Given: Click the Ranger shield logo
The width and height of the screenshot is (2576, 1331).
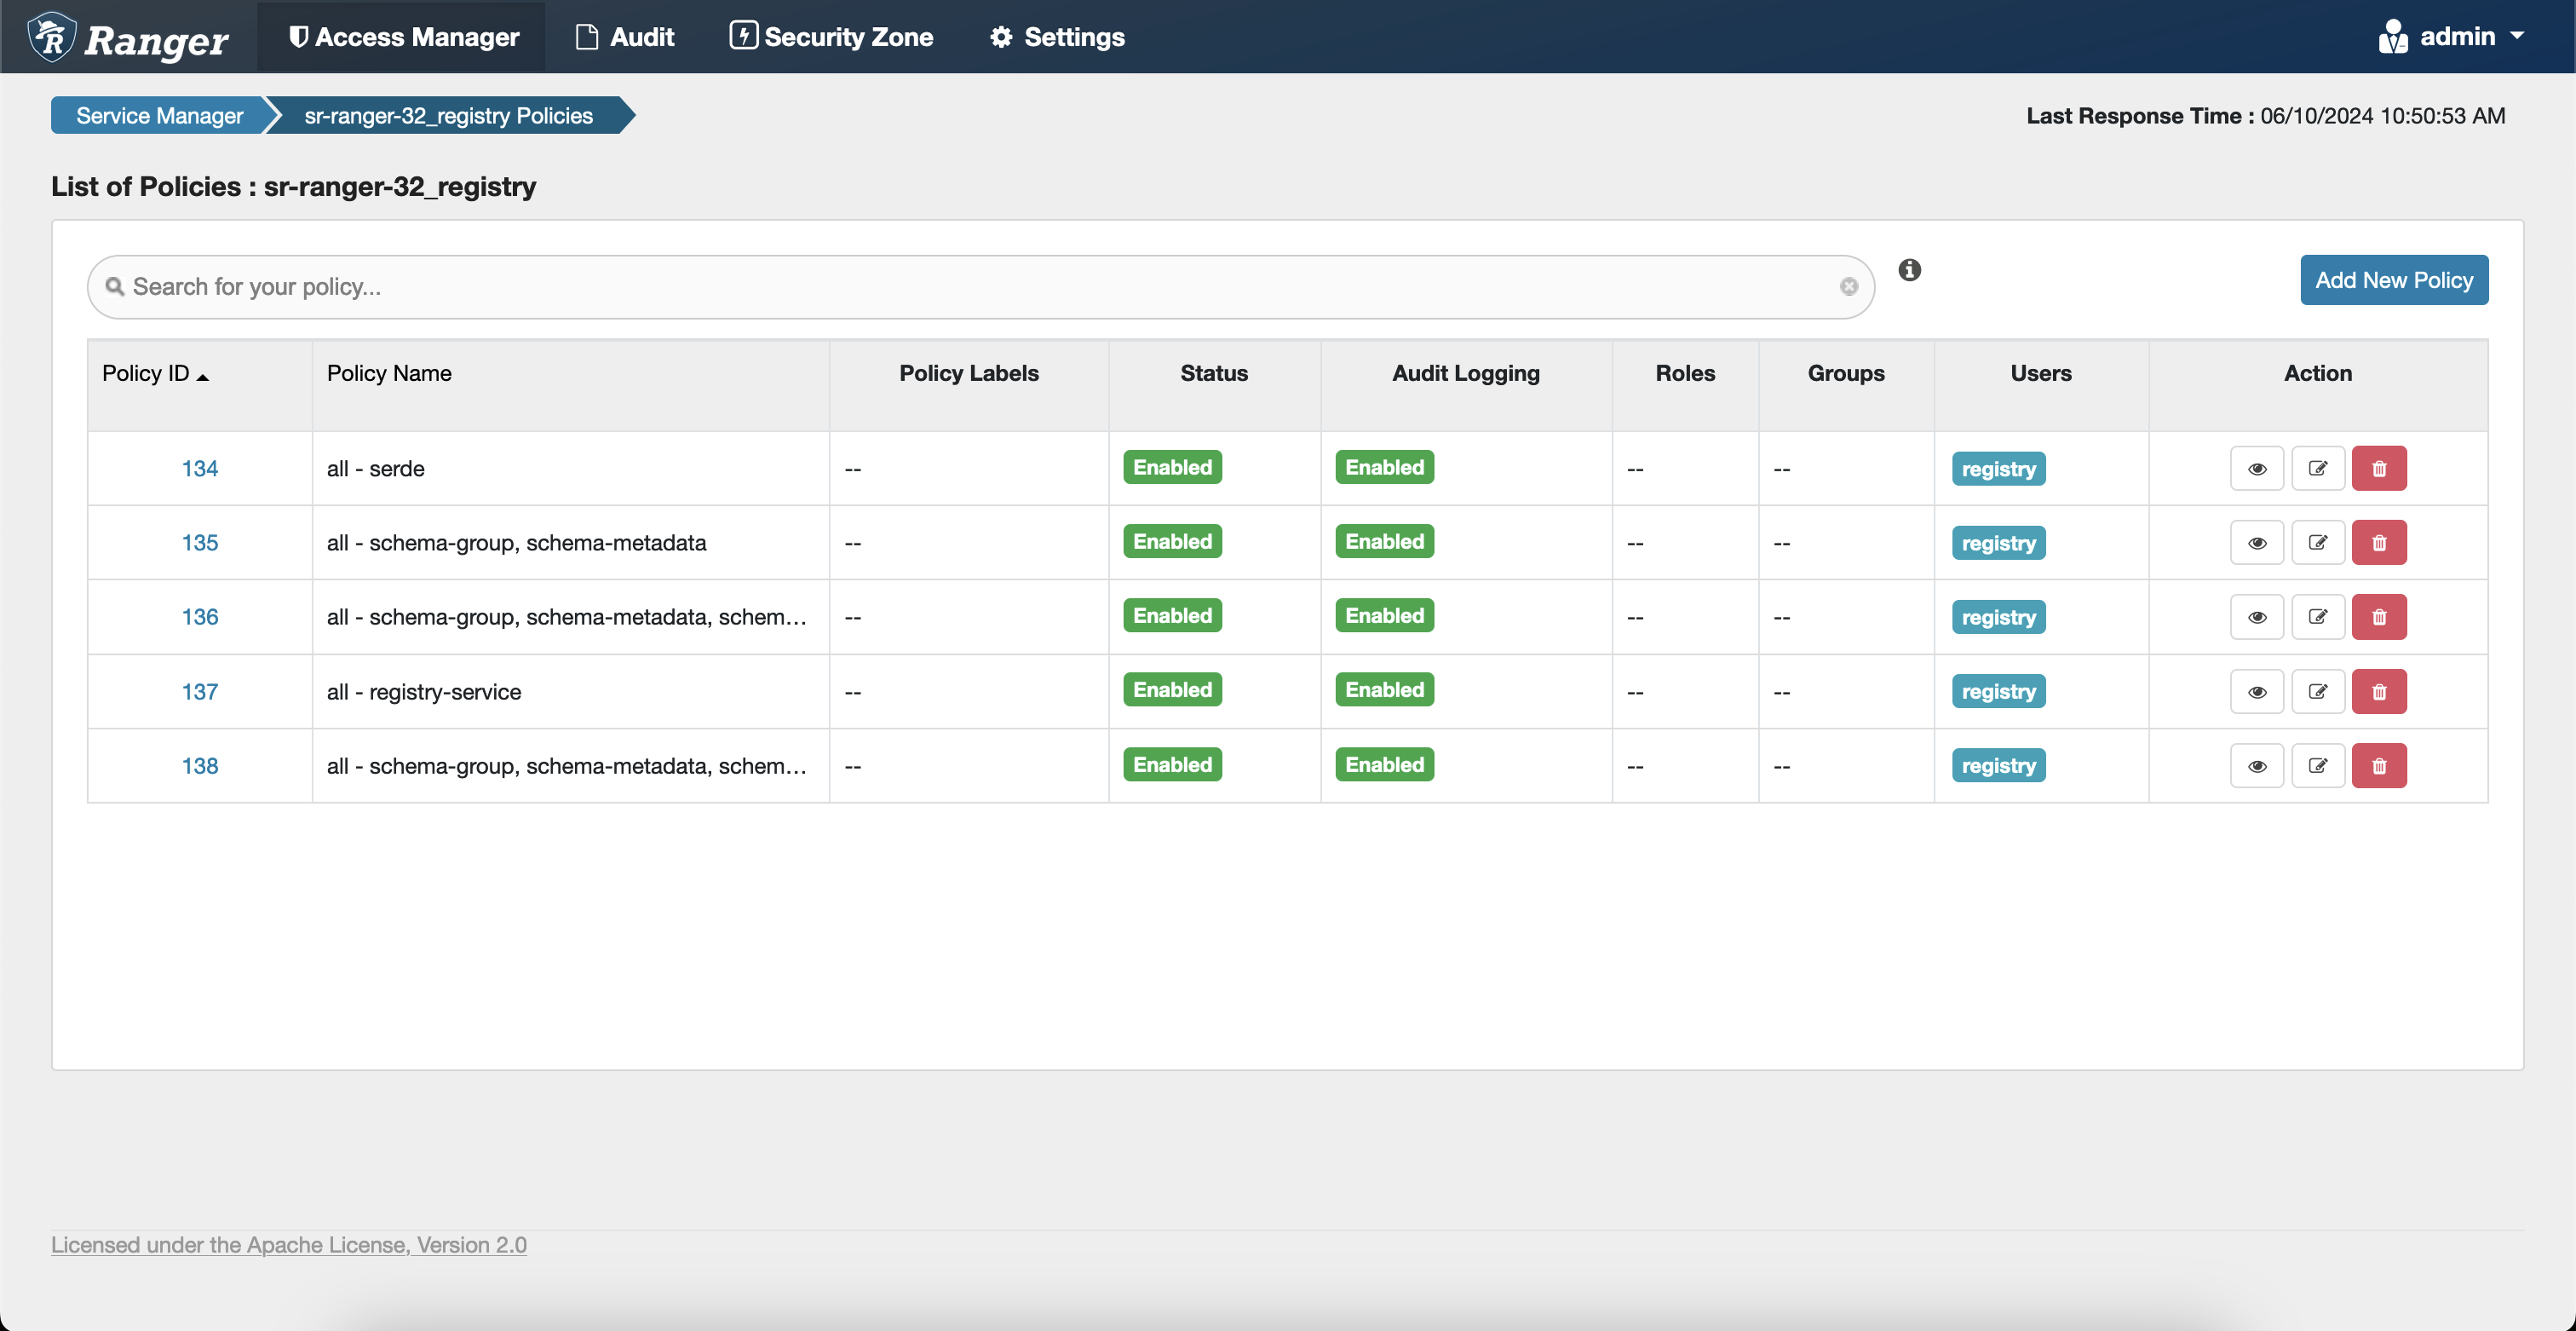Looking at the screenshot, I should (50, 36).
